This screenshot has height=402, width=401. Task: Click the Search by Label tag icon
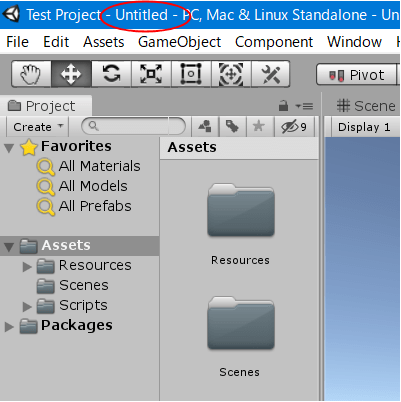tap(232, 126)
